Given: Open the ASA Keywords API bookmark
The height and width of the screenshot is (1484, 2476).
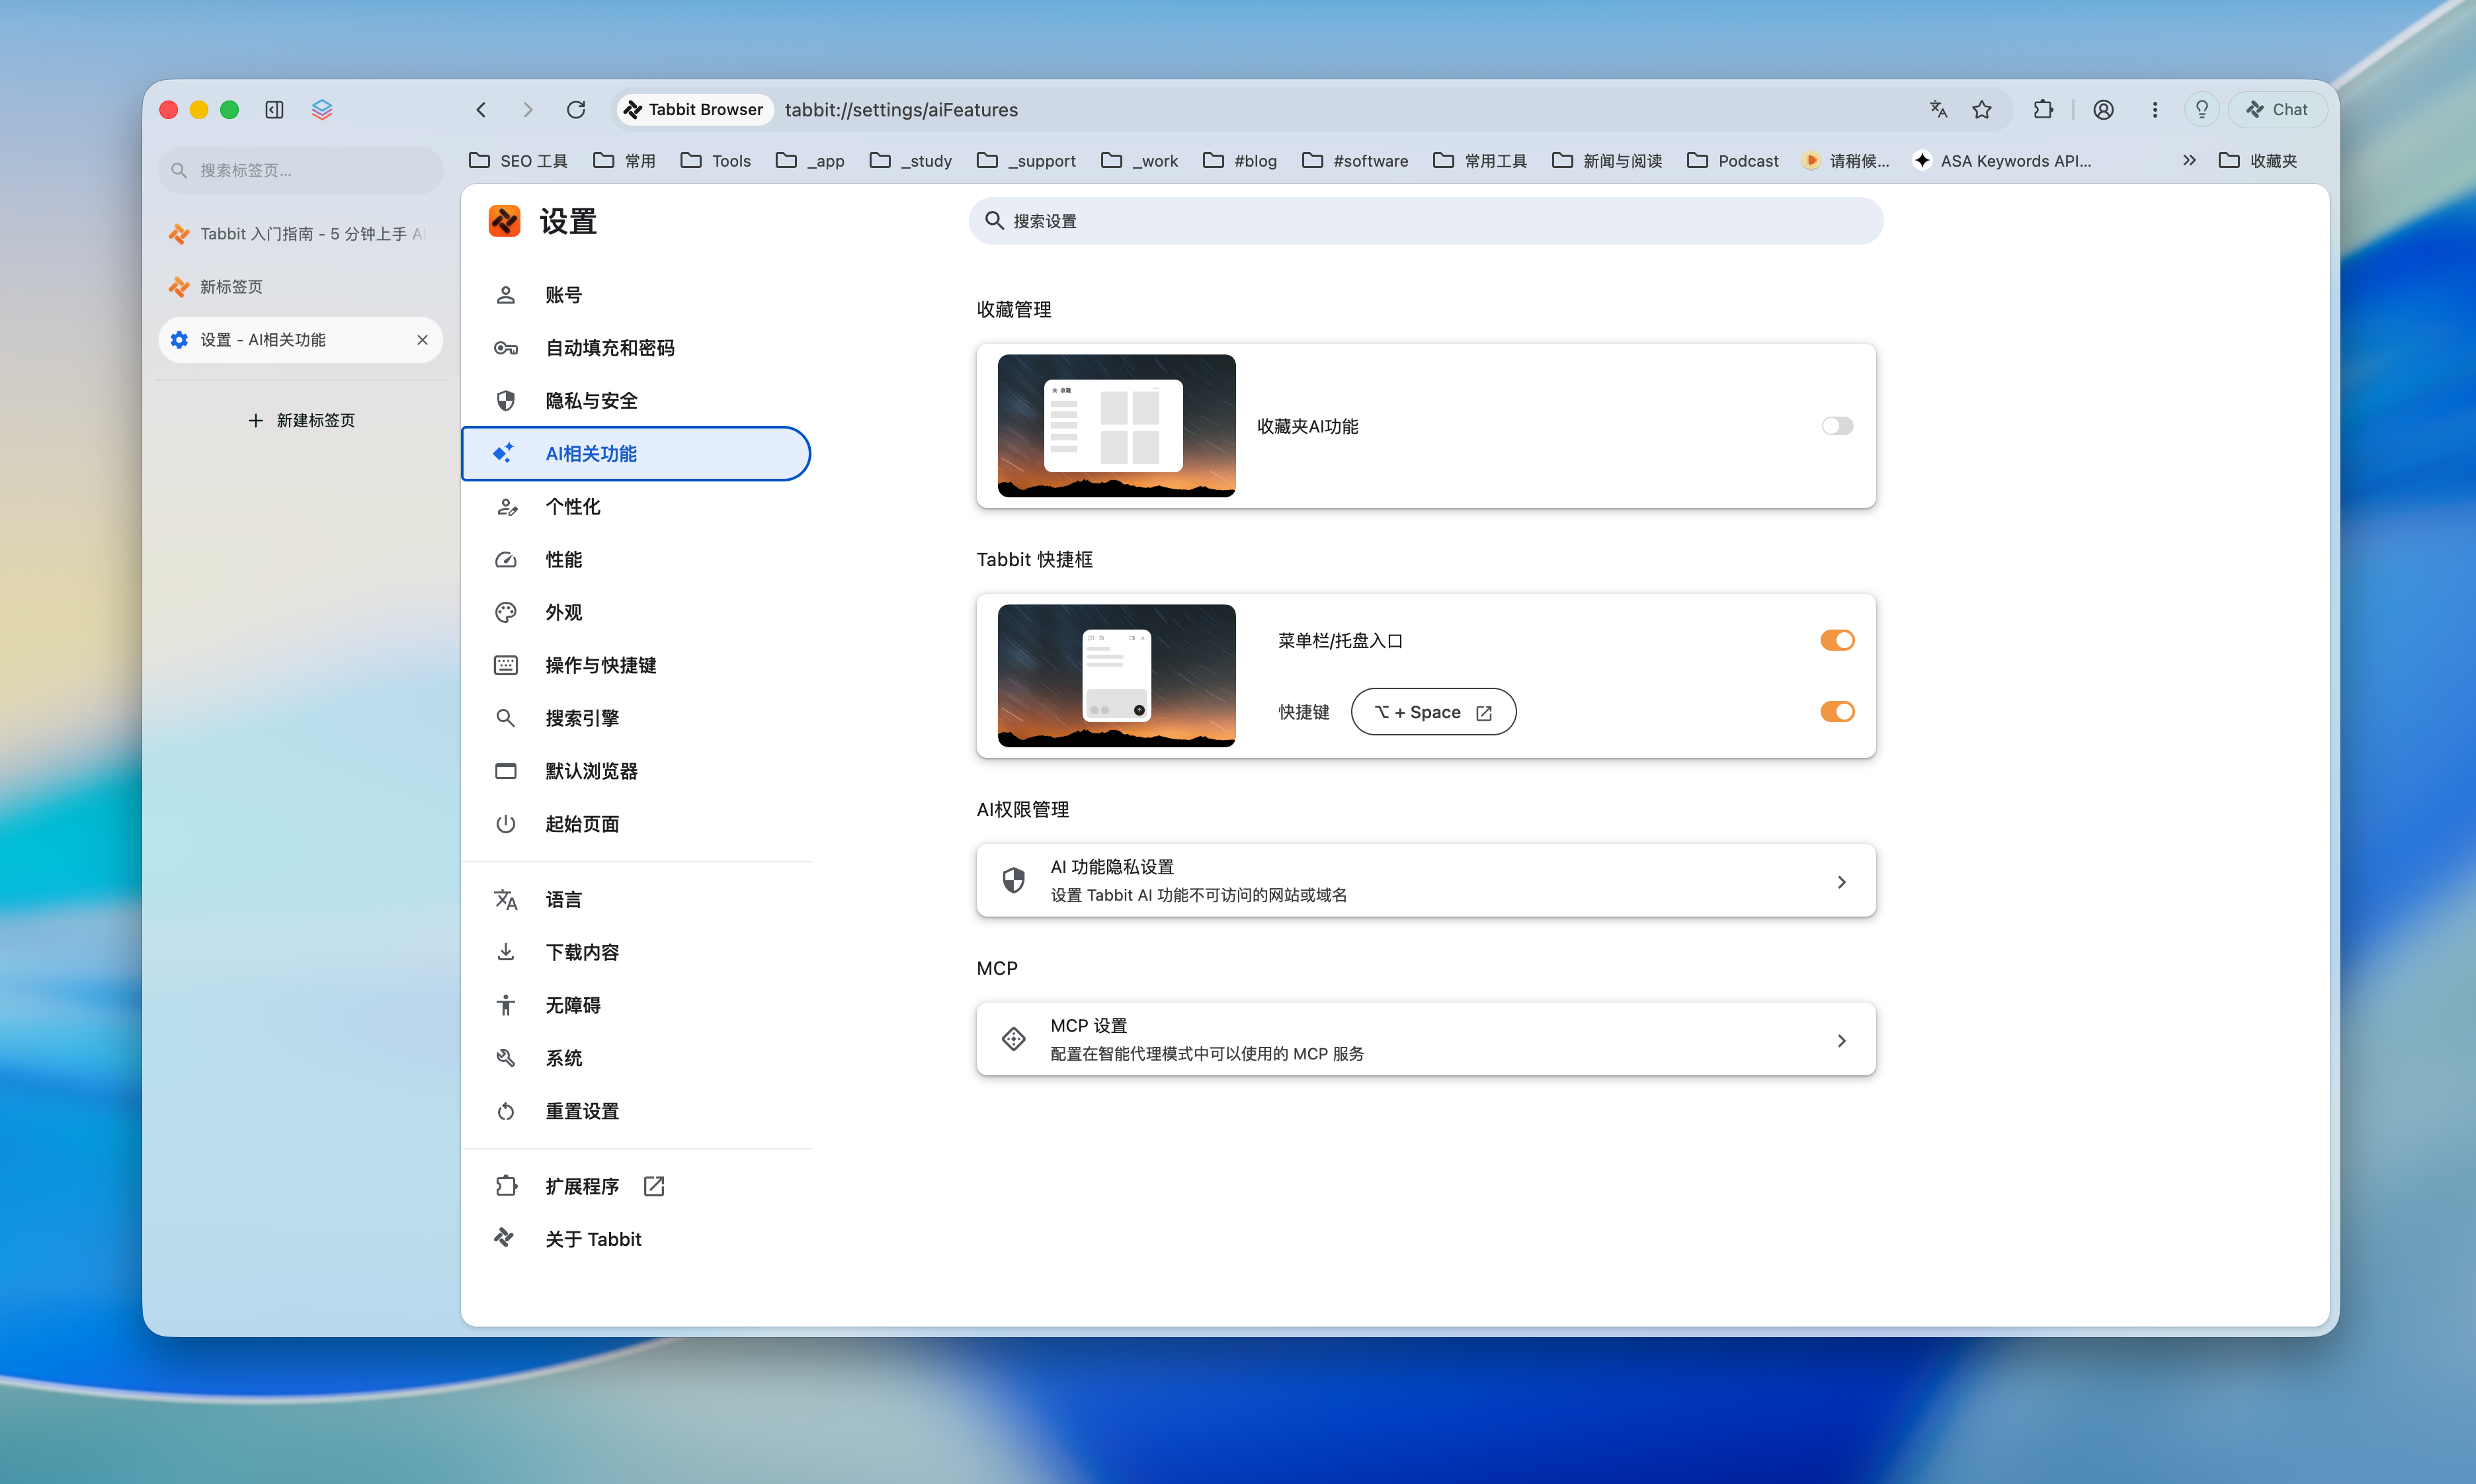Looking at the screenshot, I should pos(2002,160).
